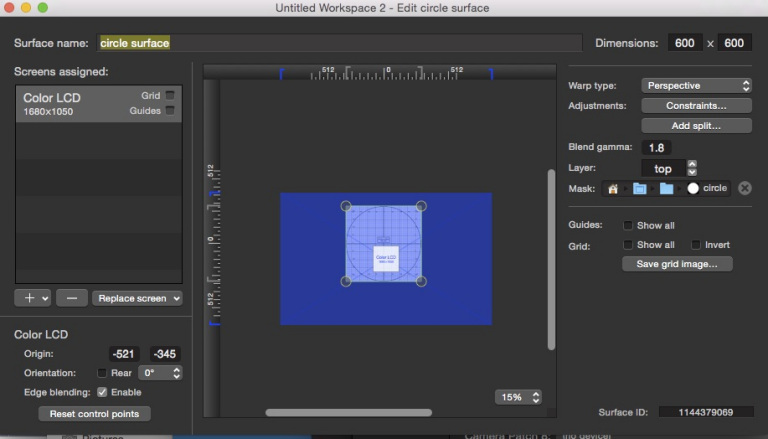768x439 pixels.
Task: Clear the mask with the X icon
Action: (x=744, y=188)
